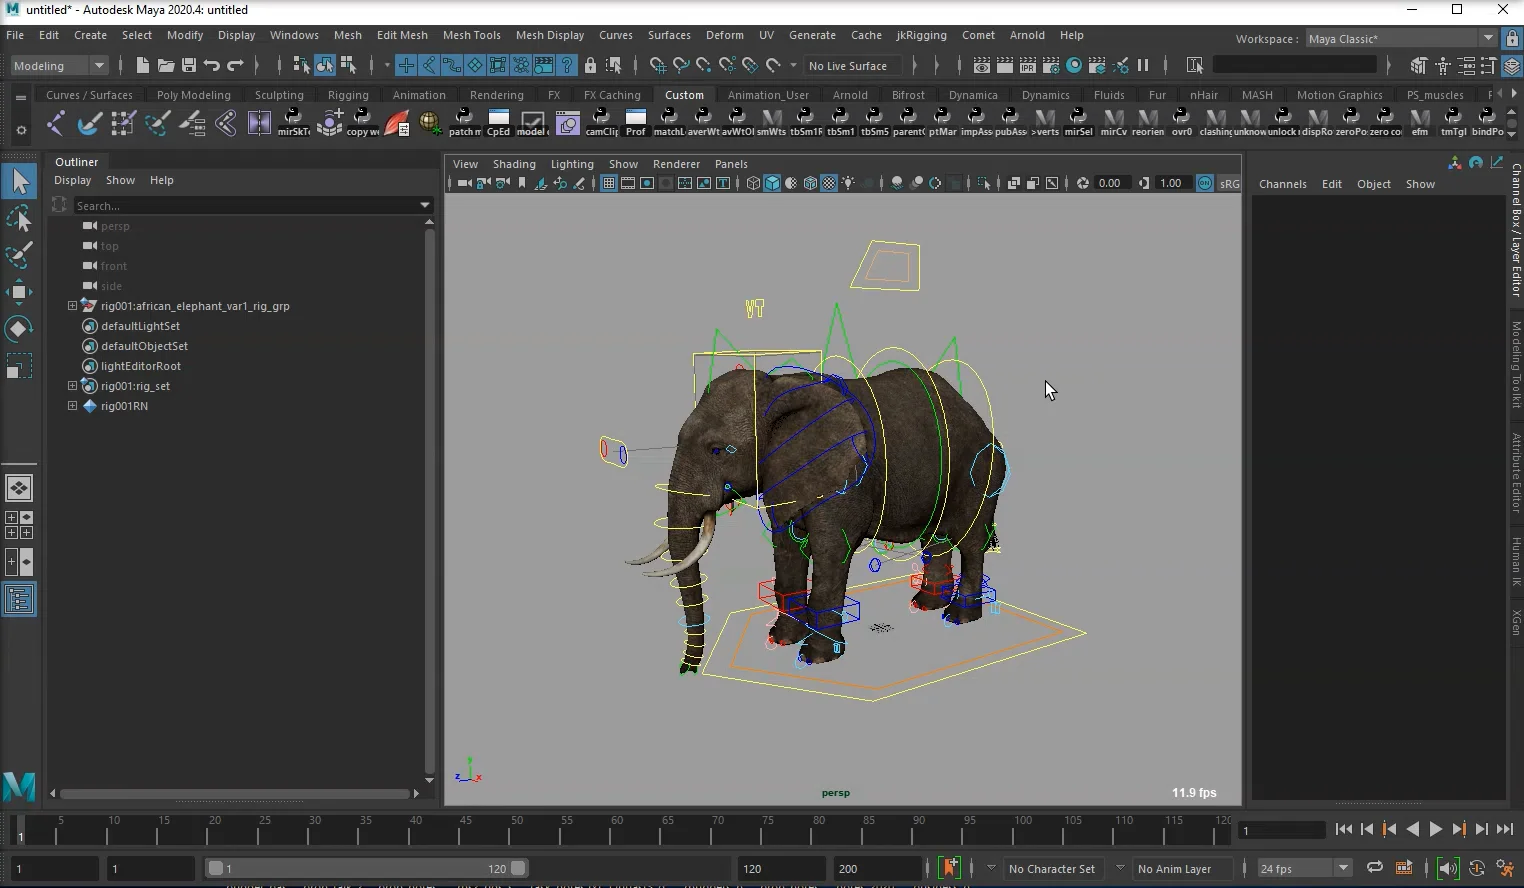Open the Workspace Maya Classic dropdown
1524x888 pixels.
(x=1401, y=38)
